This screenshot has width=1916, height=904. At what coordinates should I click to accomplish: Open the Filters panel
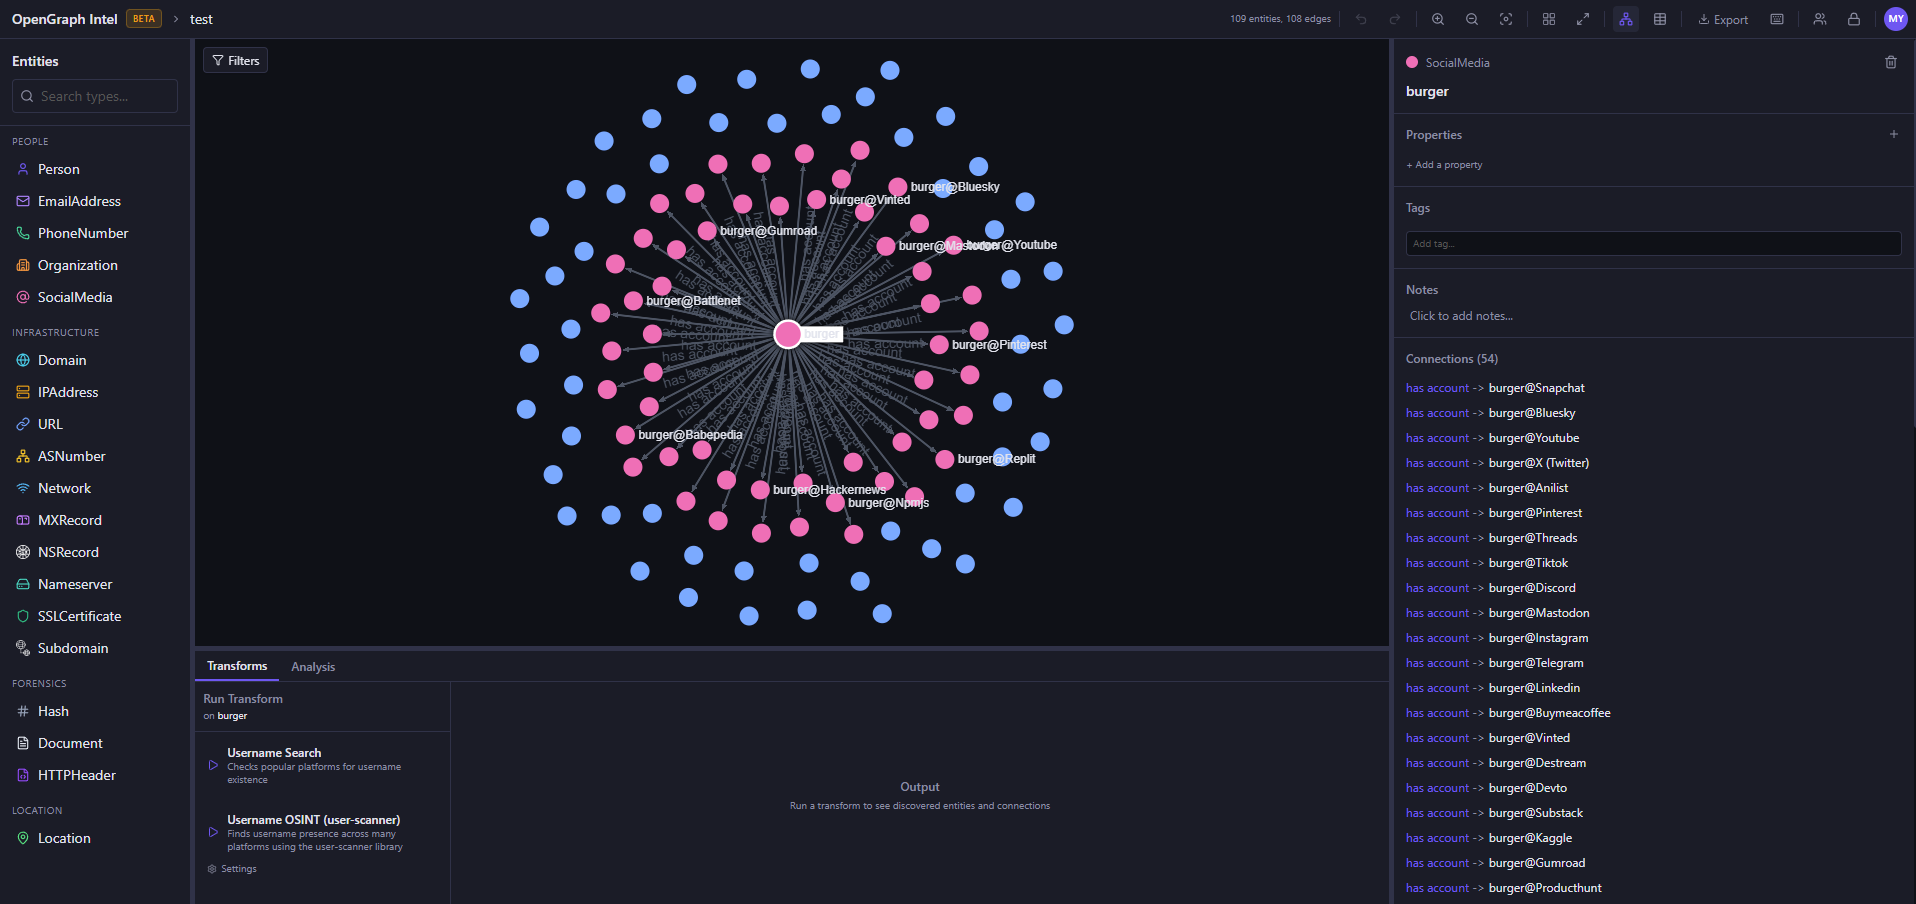point(236,61)
